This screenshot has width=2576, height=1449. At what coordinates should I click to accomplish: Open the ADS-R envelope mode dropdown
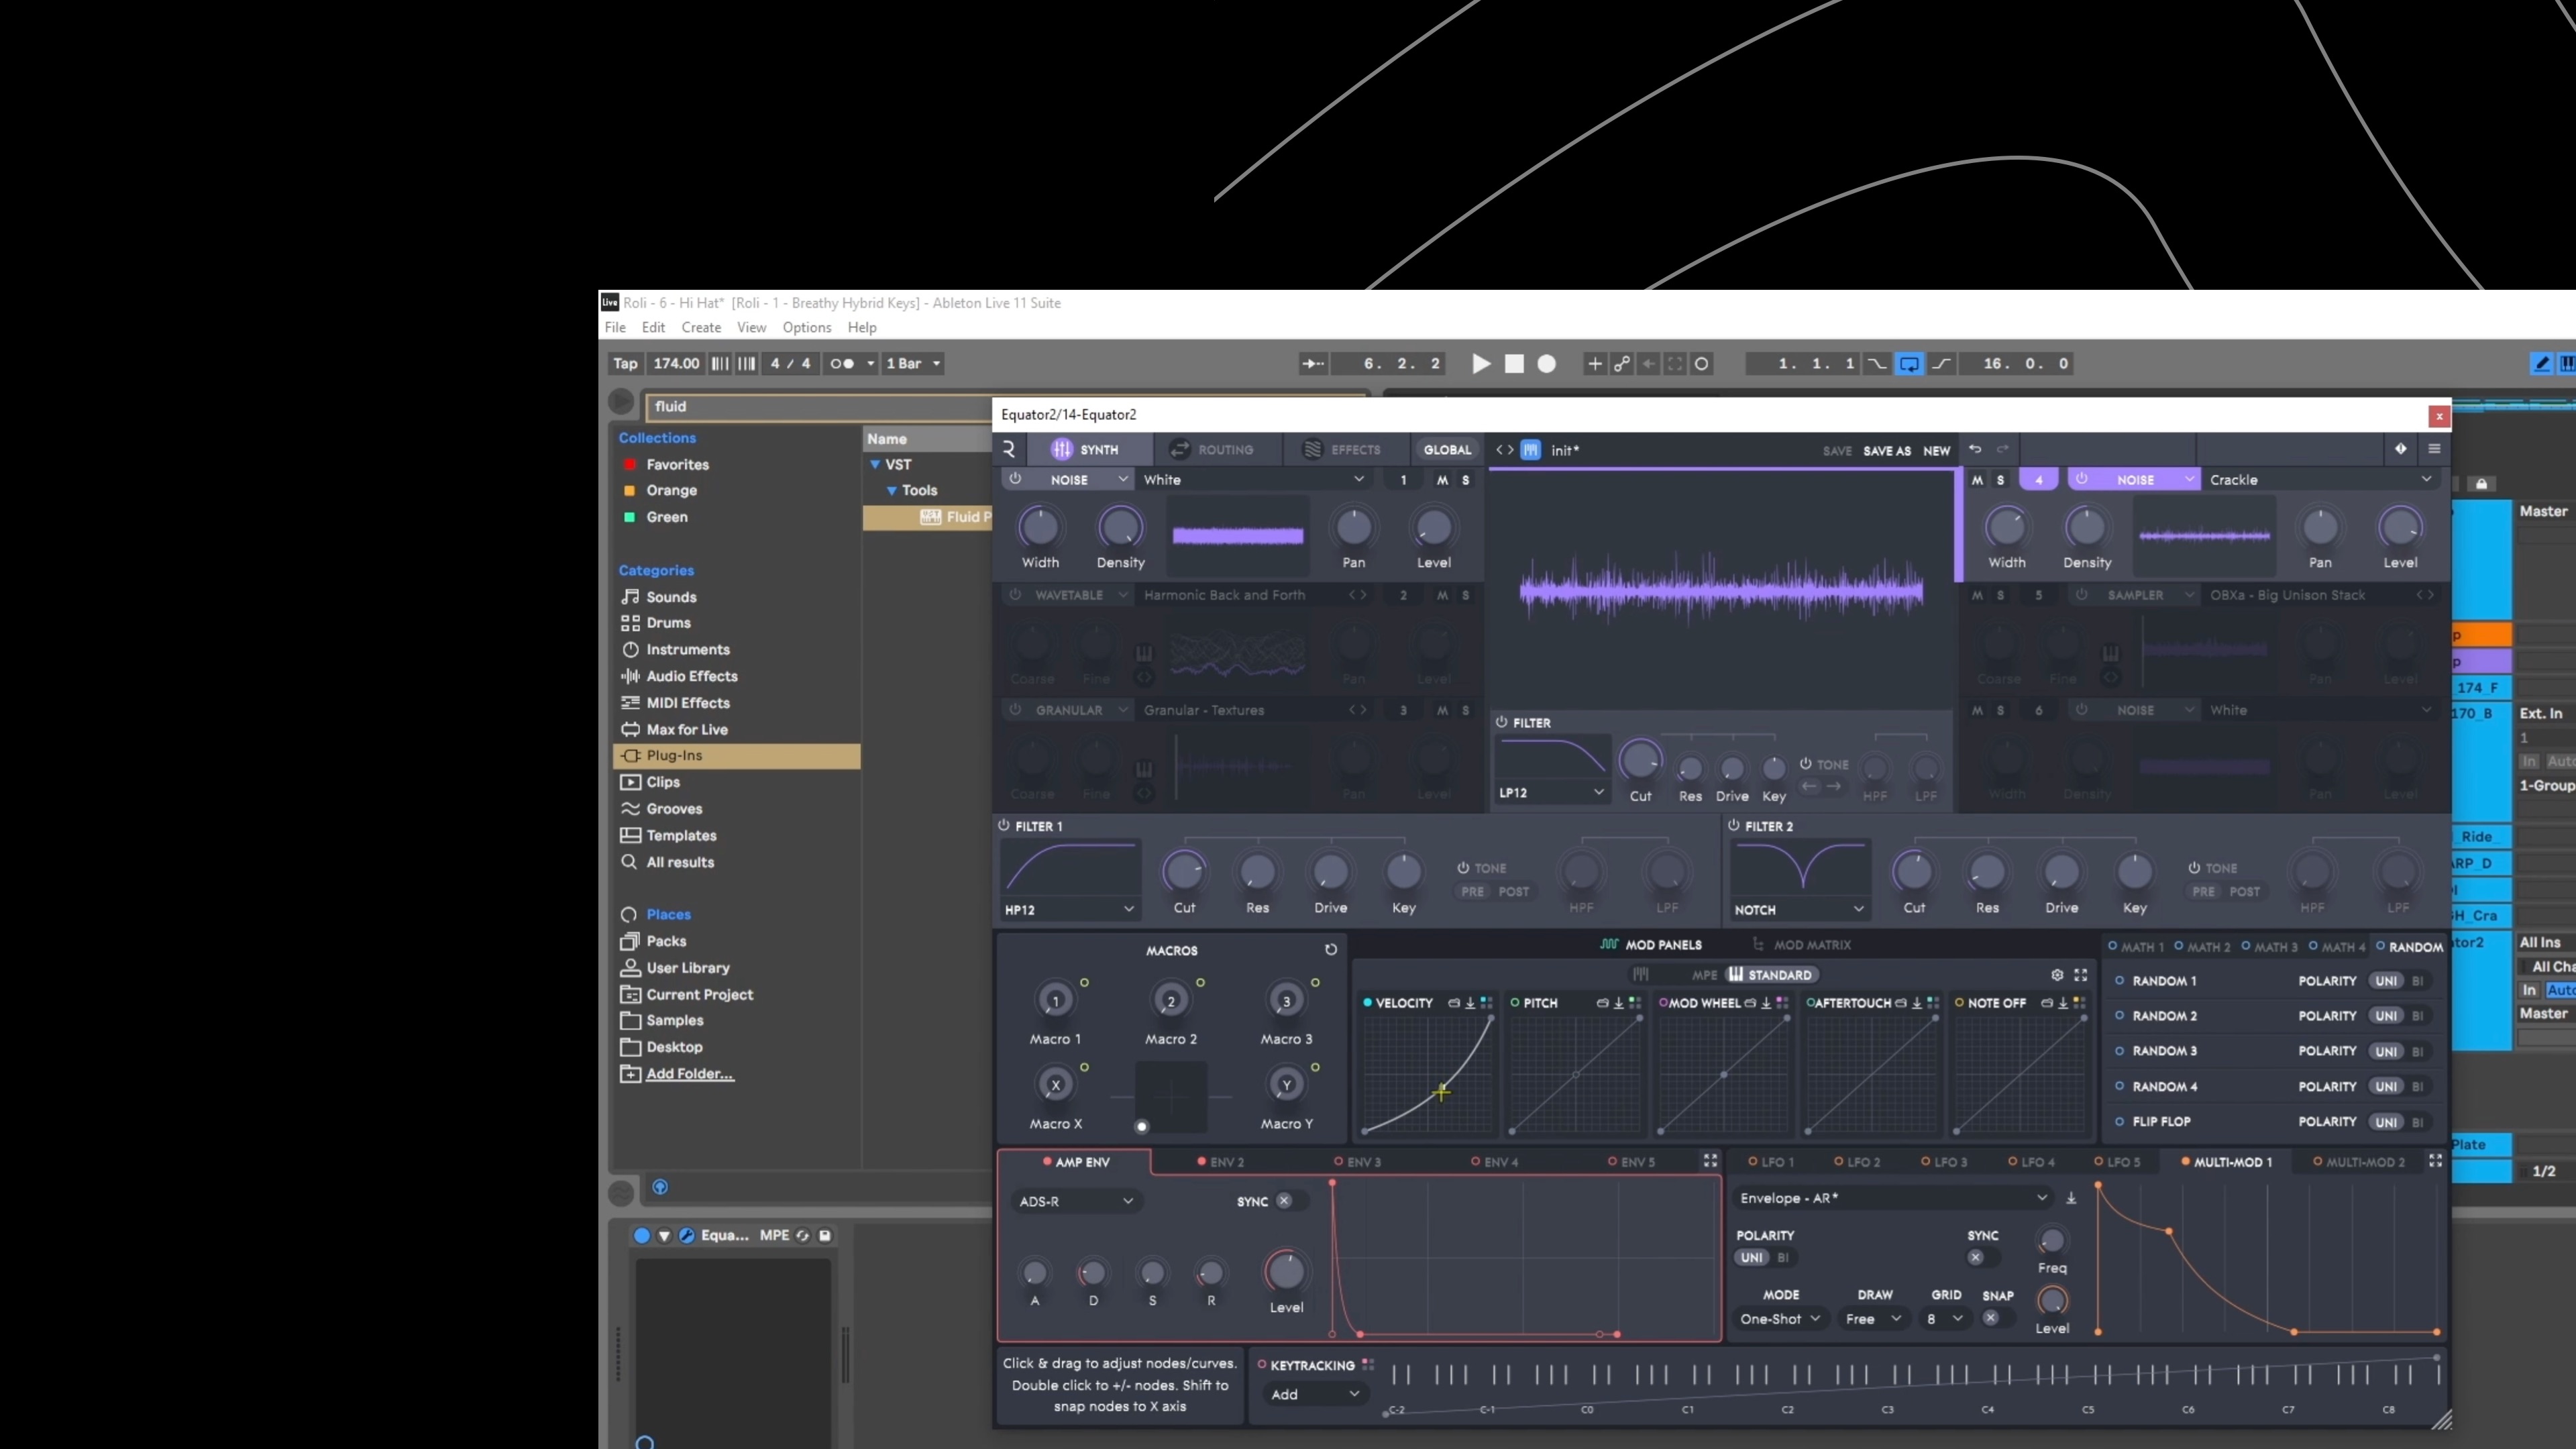1077,1200
